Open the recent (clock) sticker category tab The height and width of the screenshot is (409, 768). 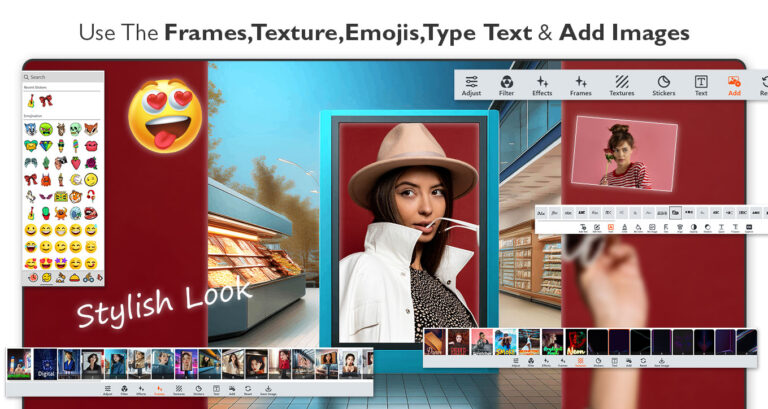click(x=30, y=276)
